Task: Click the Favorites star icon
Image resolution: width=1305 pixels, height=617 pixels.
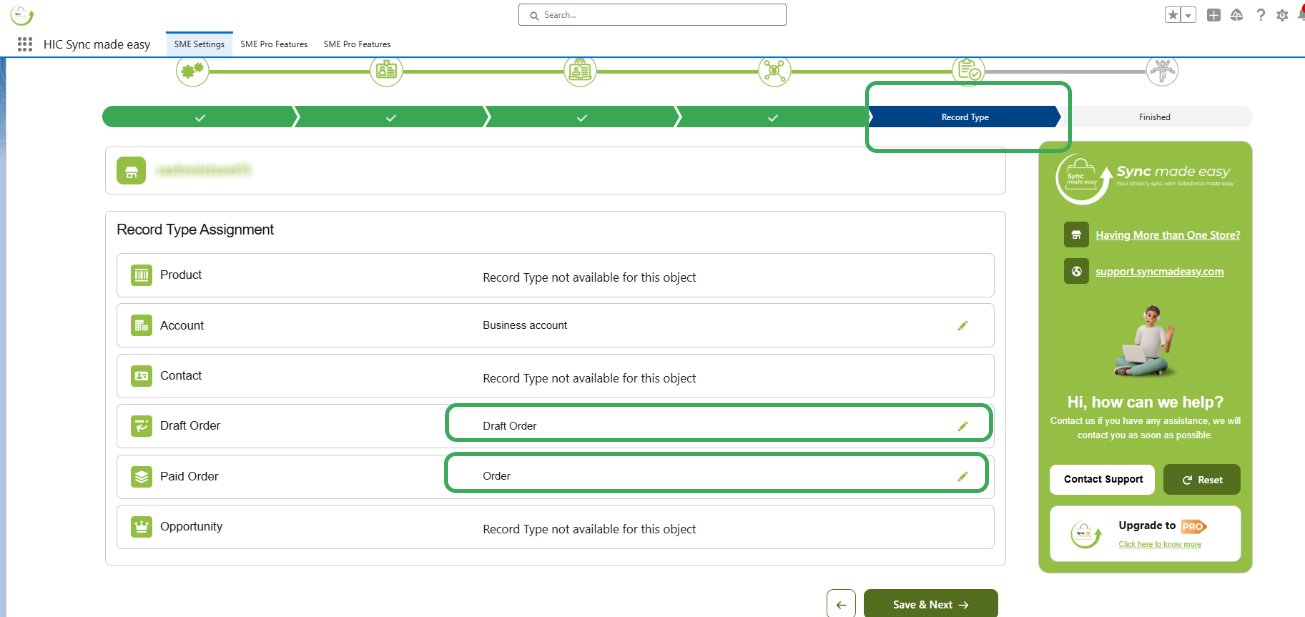Action: click(1173, 15)
